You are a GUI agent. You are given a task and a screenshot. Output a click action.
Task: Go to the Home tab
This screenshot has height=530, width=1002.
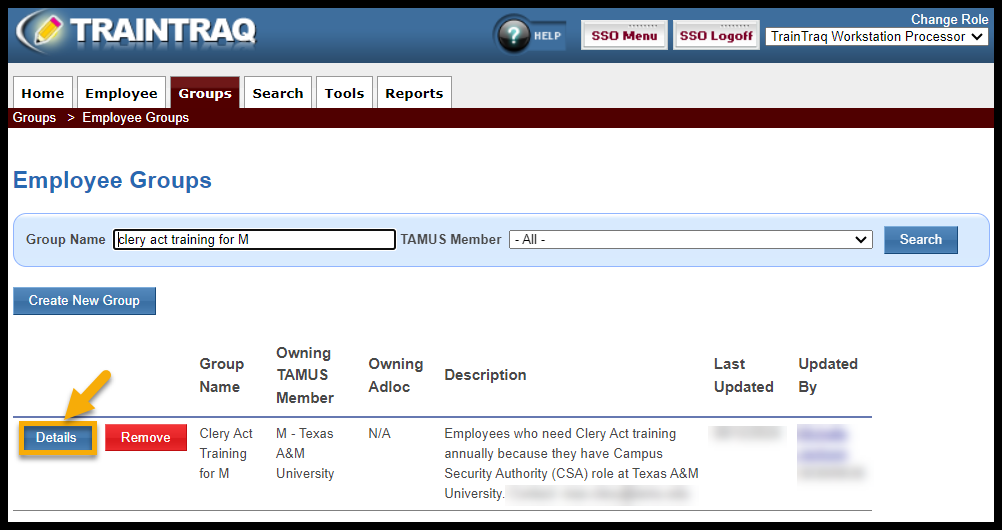43,93
